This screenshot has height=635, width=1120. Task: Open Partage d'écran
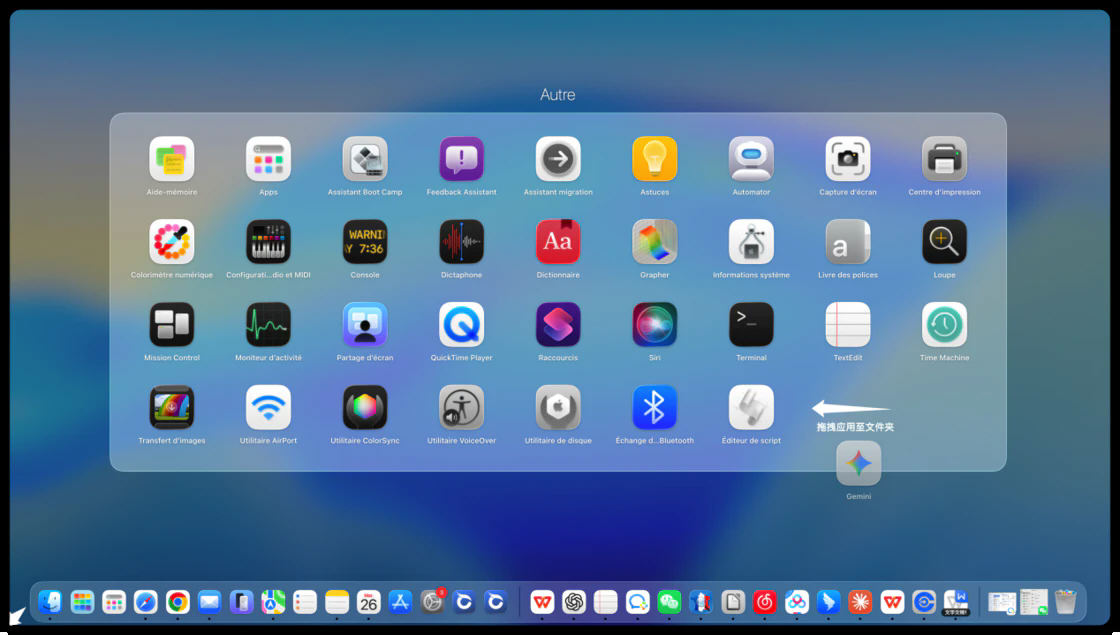pos(365,324)
